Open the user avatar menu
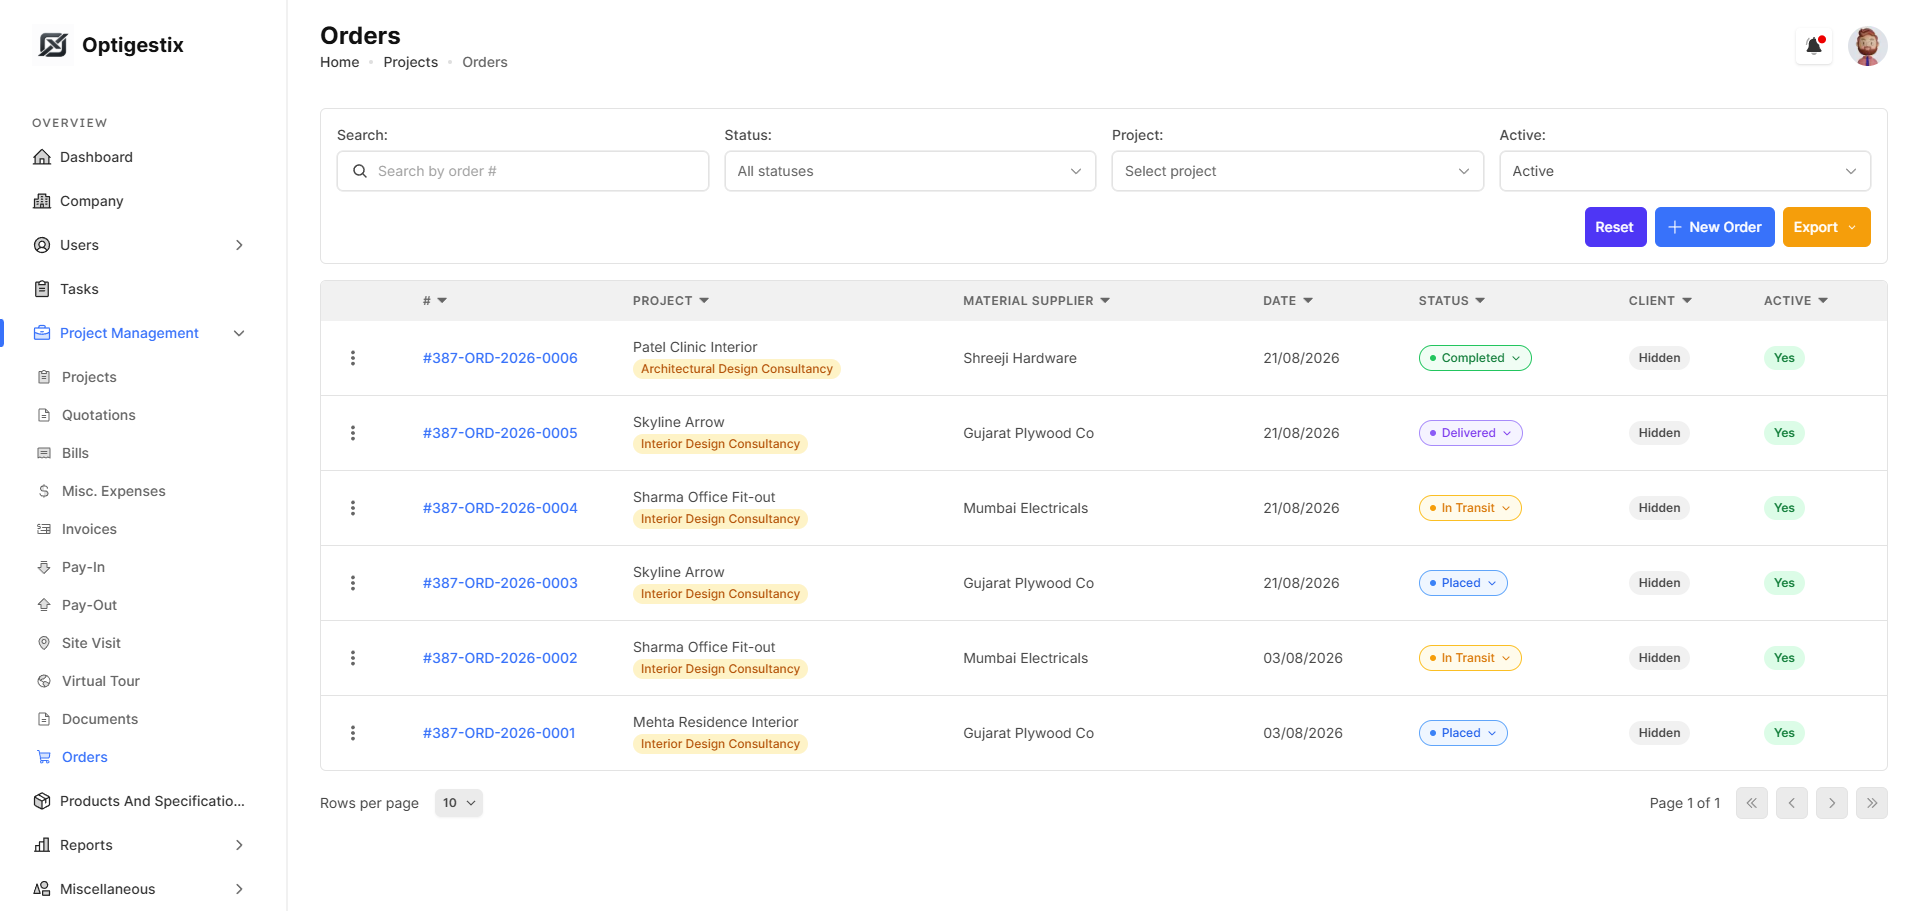This screenshot has height=911, width=1920. pos(1867,46)
